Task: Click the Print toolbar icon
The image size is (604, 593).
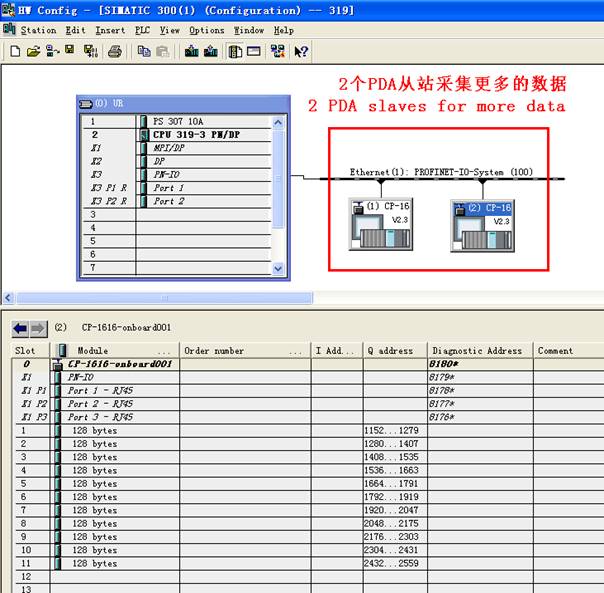Action: (115, 51)
